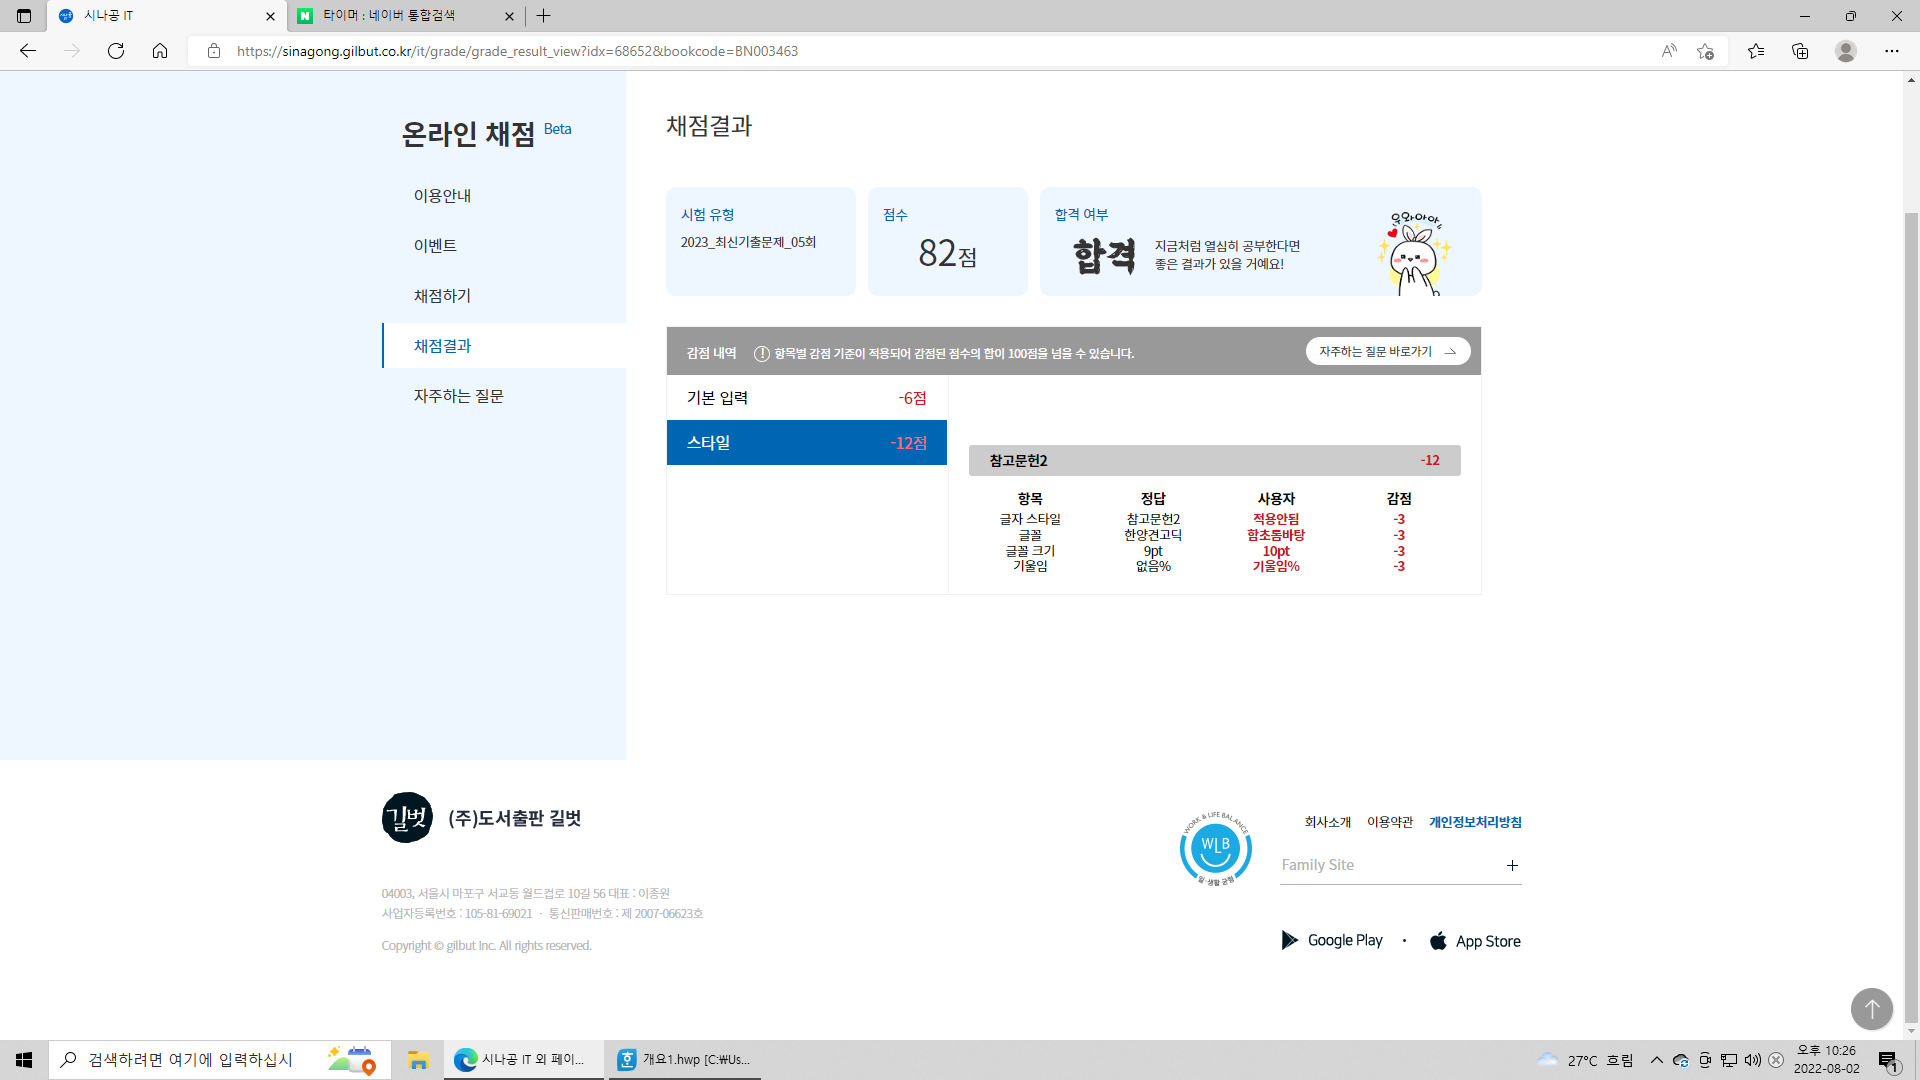Open browser Collections icon
The width and height of the screenshot is (1920, 1080).
[1800, 51]
